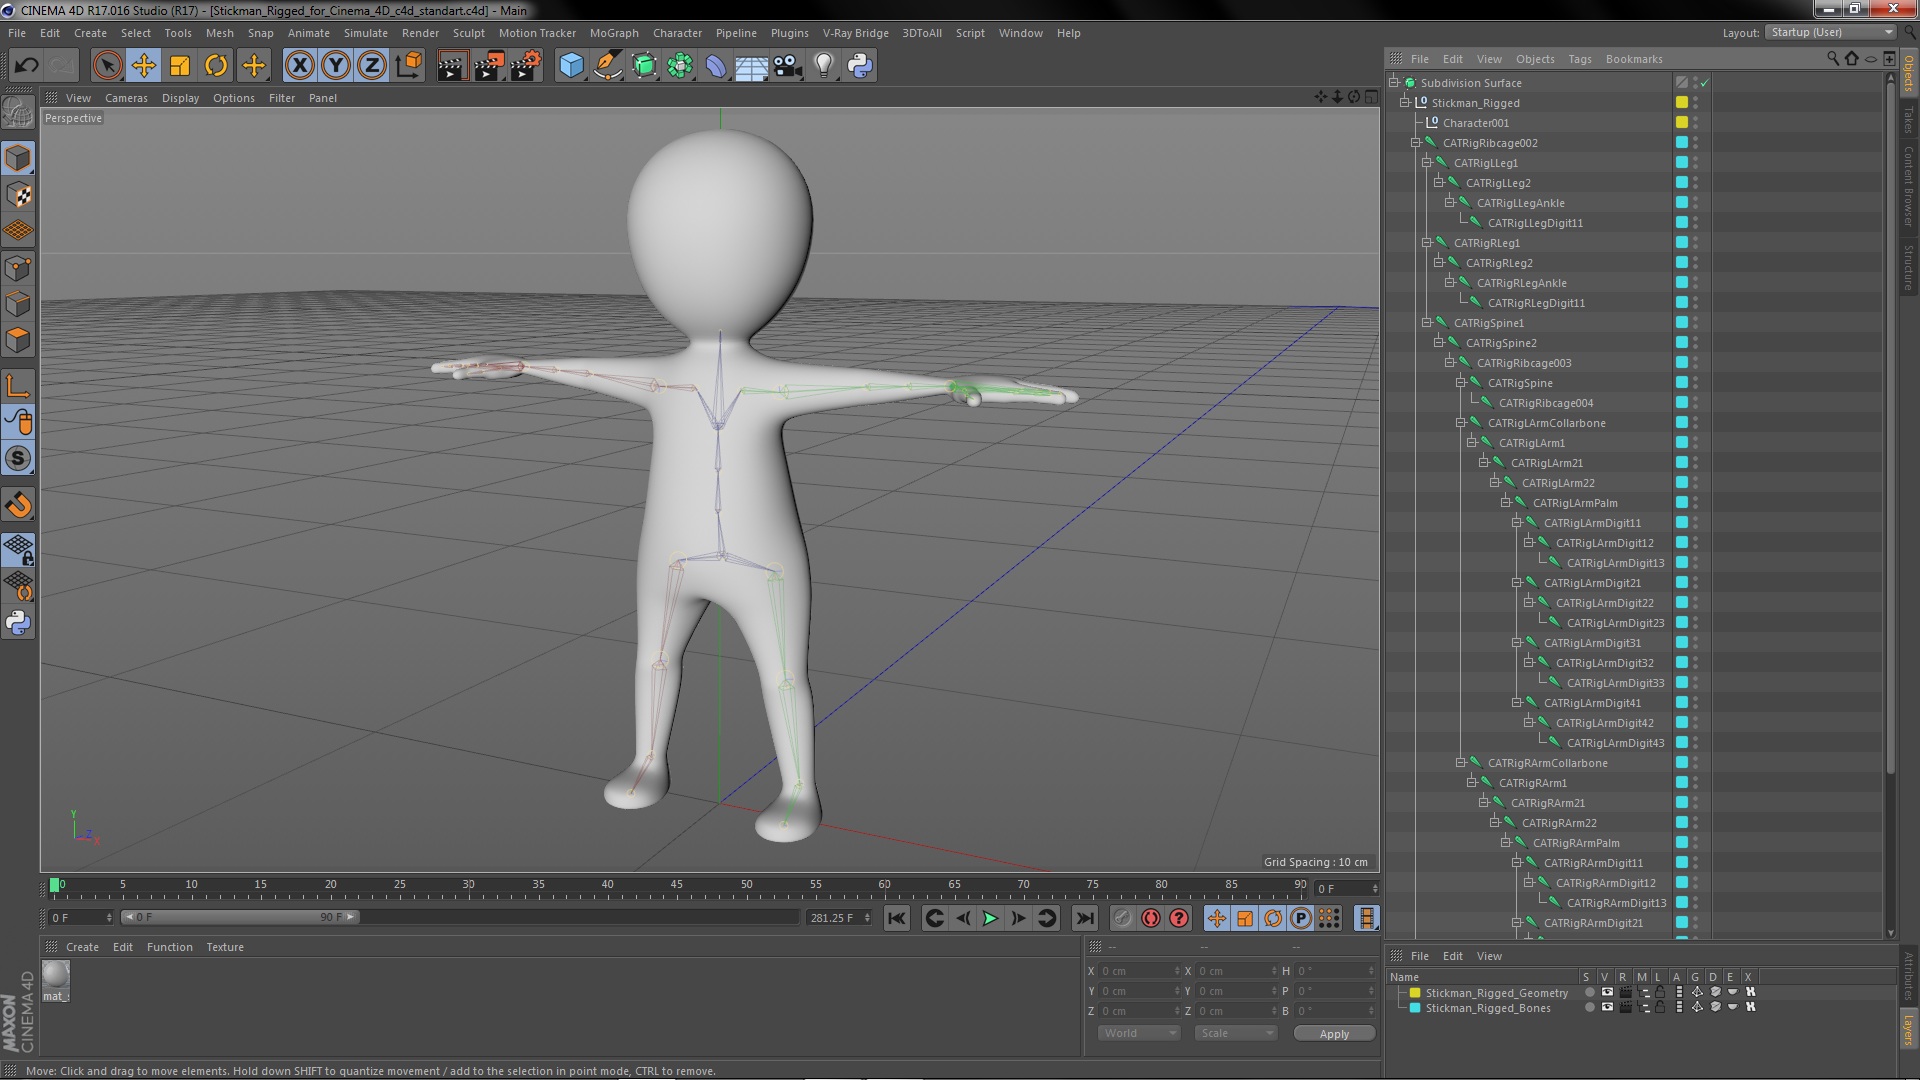
Task: Open the Mesh menu
Action: tap(219, 33)
